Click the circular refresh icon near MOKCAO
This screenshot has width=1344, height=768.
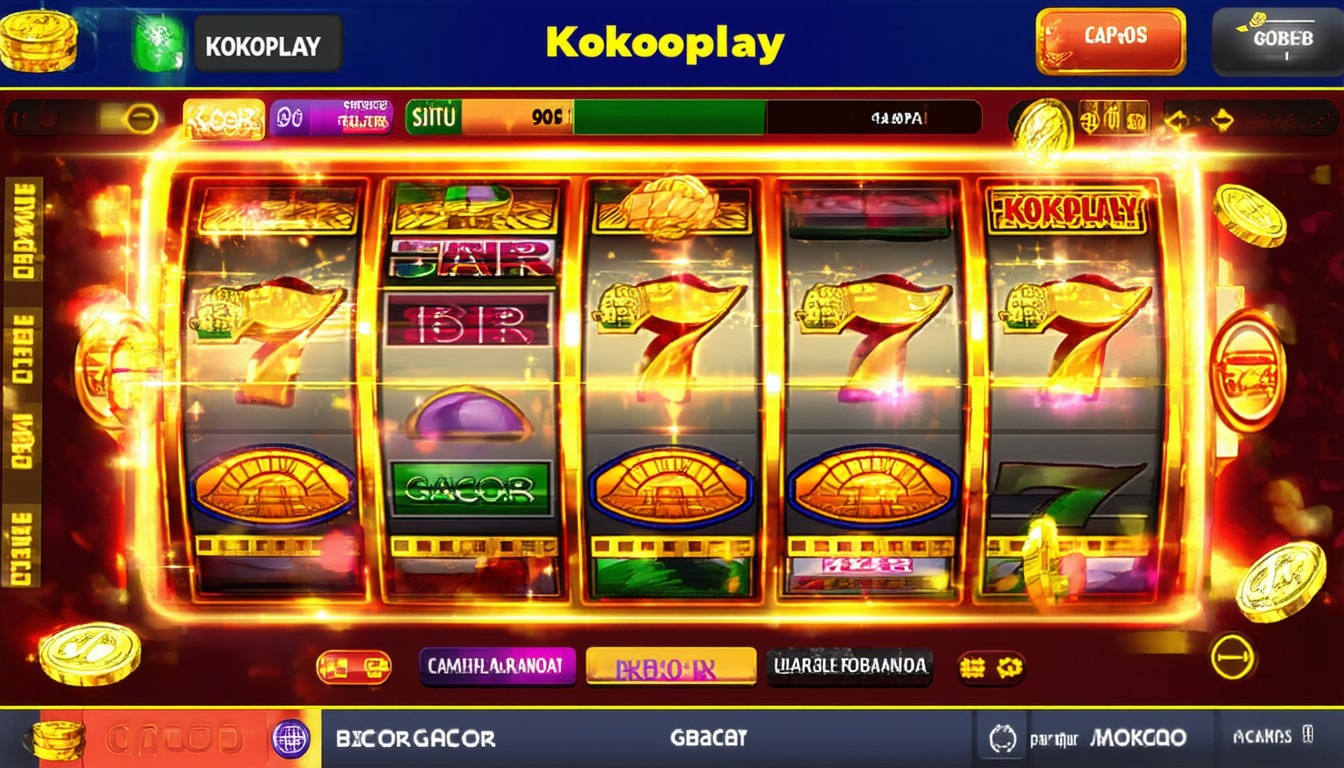[1003, 739]
